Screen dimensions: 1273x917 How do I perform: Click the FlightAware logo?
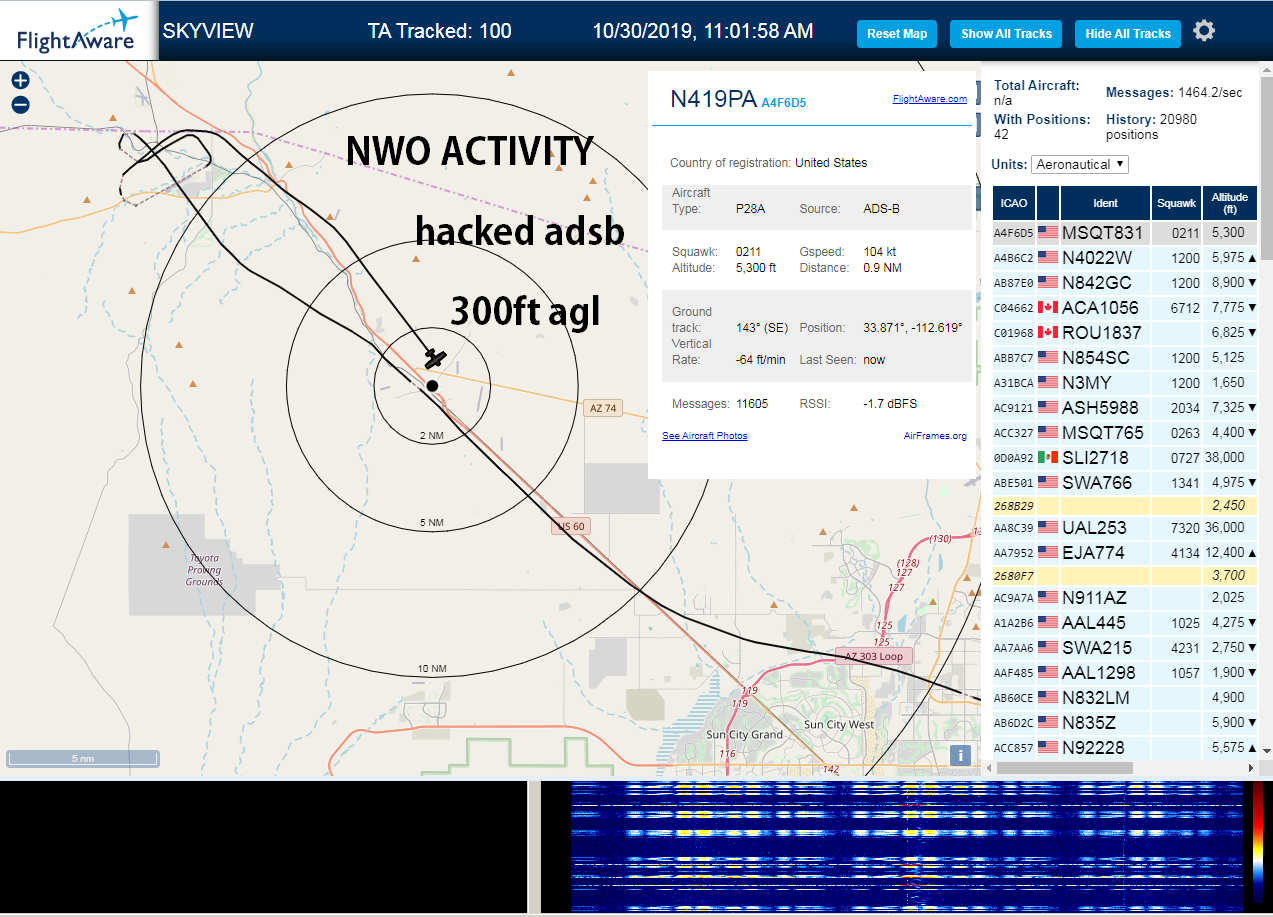coord(78,31)
